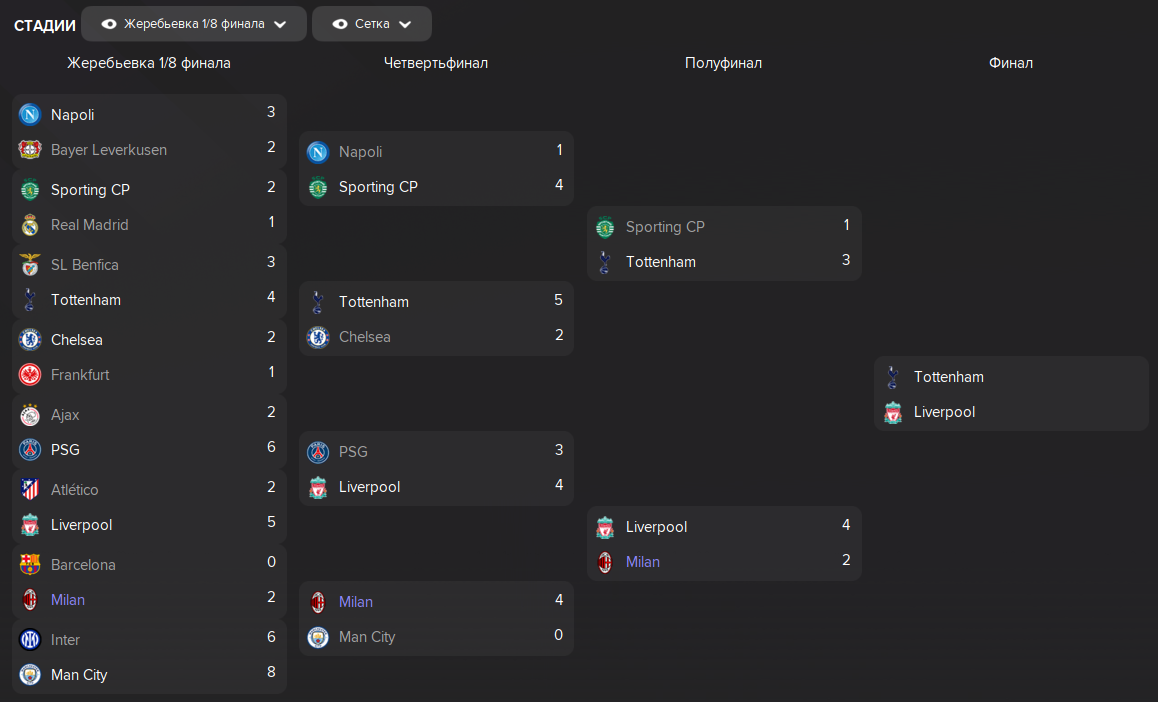1158x702 pixels.
Task: Toggle the eye icon beside Жеребьевка 1/8 финала
Action: 109,24
